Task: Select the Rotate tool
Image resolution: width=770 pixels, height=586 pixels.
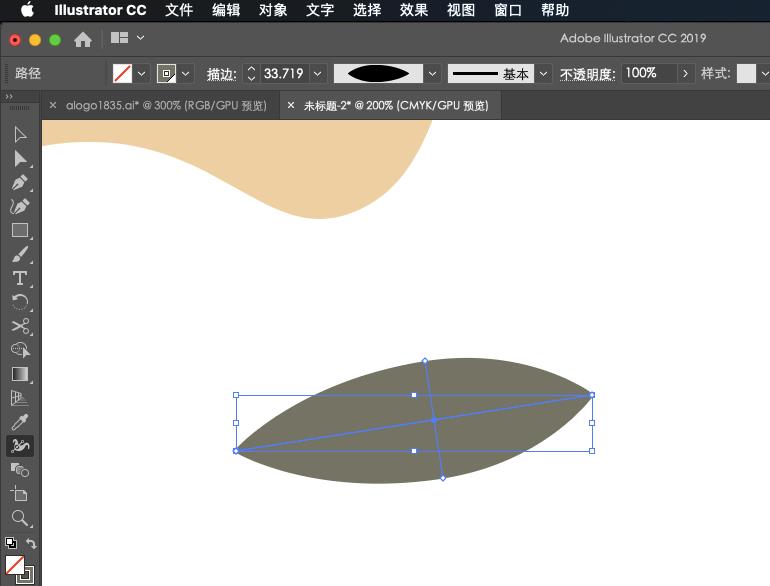Action: (x=20, y=302)
